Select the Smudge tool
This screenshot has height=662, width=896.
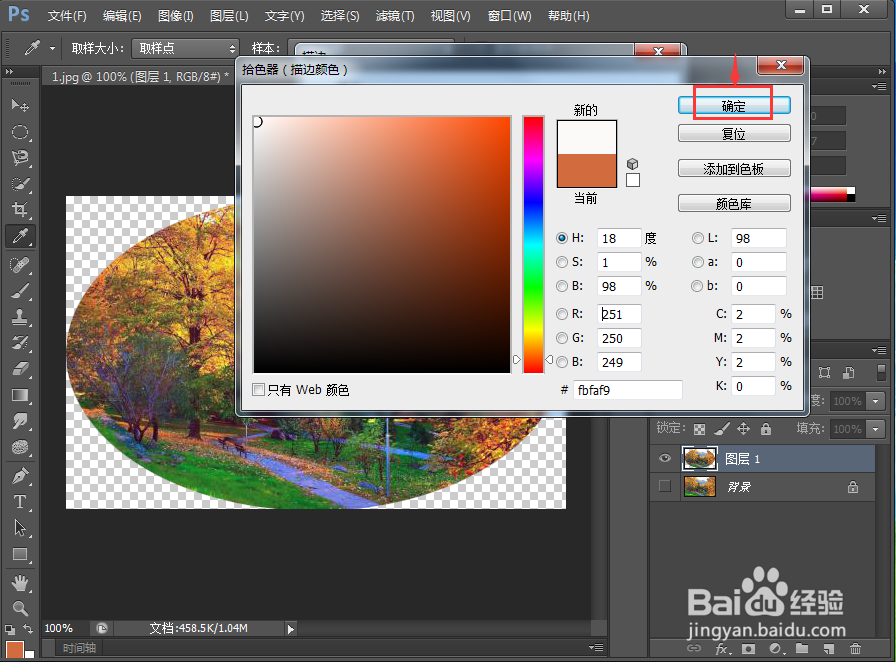click(20, 421)
